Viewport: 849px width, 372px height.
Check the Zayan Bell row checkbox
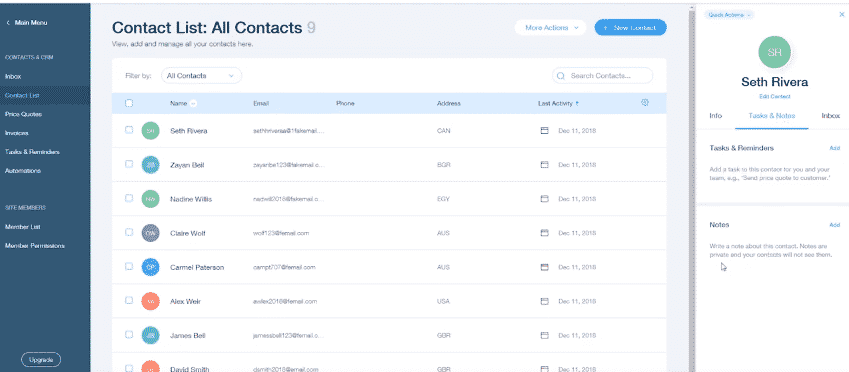click(x=129, y=164)
